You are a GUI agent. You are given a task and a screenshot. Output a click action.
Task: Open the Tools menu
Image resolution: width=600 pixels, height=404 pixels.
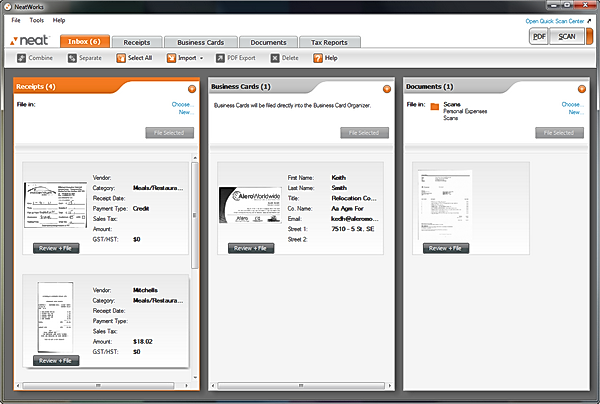pyautogui.click(x=37, y=20)
